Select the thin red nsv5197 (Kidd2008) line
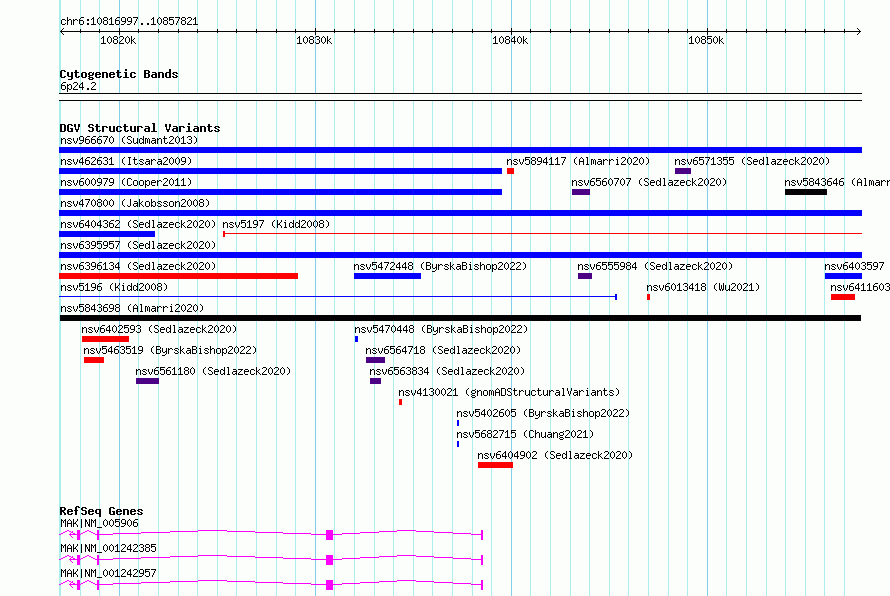Screen dimensions: 890x596 tap(543, 233)
